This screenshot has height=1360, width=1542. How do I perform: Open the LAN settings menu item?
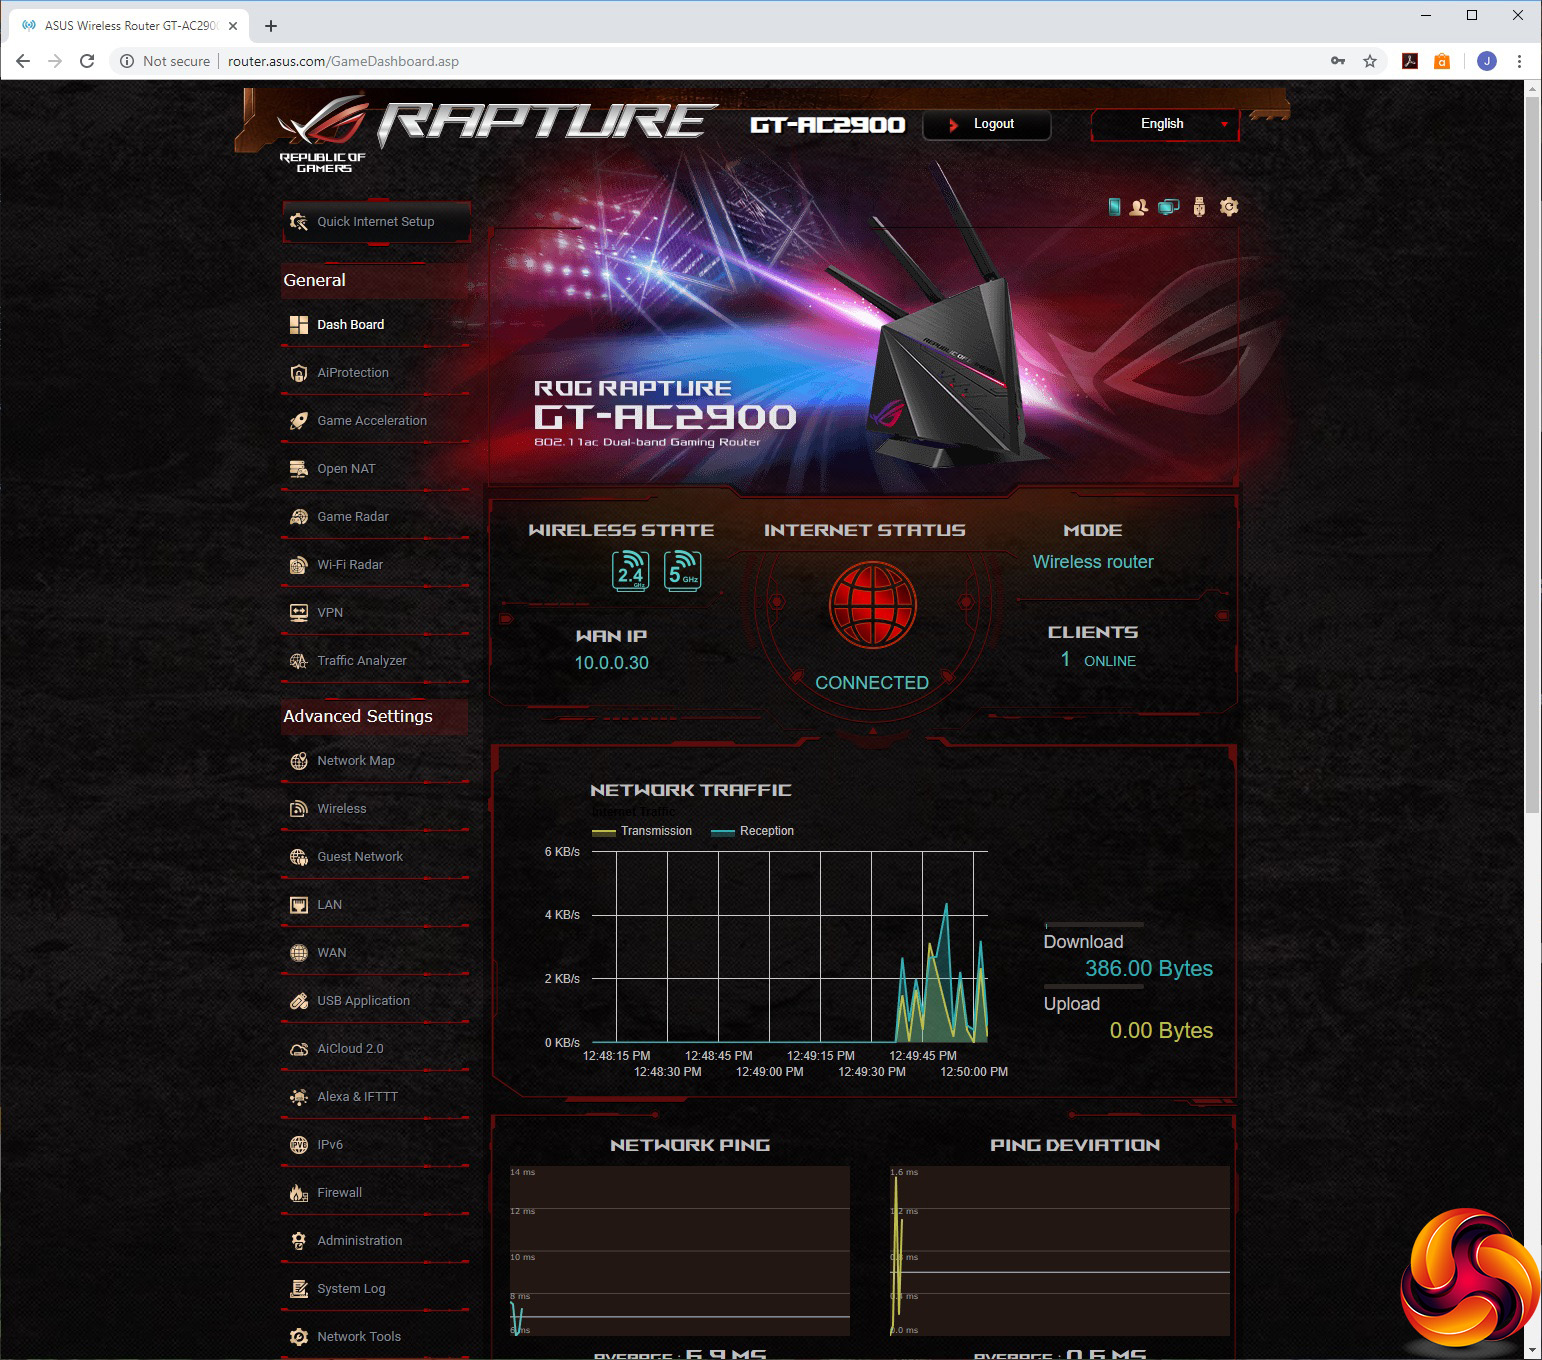[x=375, y=905]
